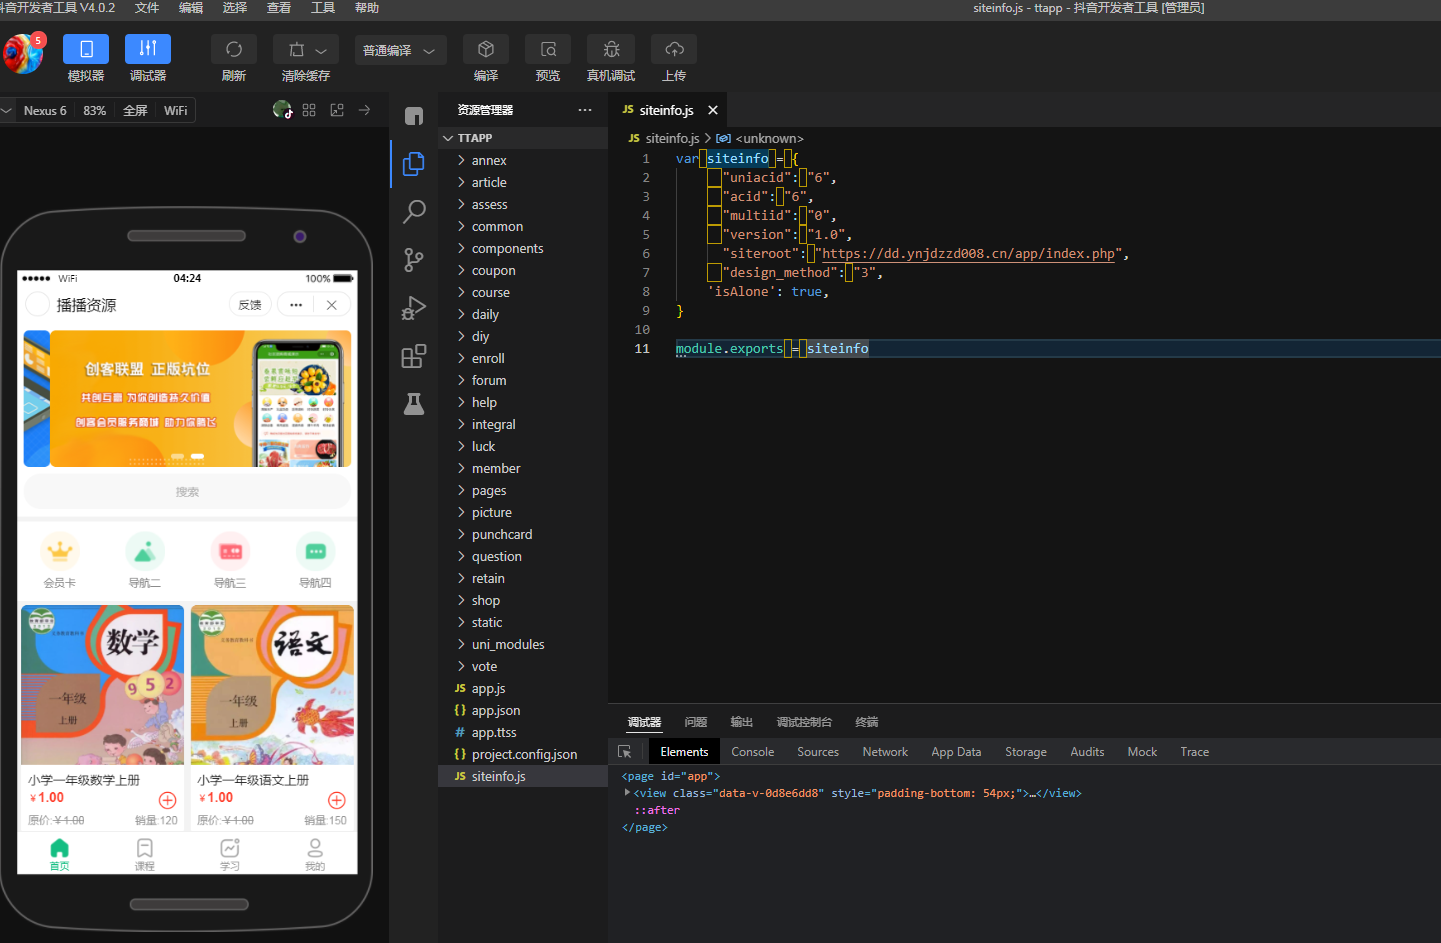1441x943 pixels.
Task: Click the grid layout icon in simulator bar
Action: [309, 110]
